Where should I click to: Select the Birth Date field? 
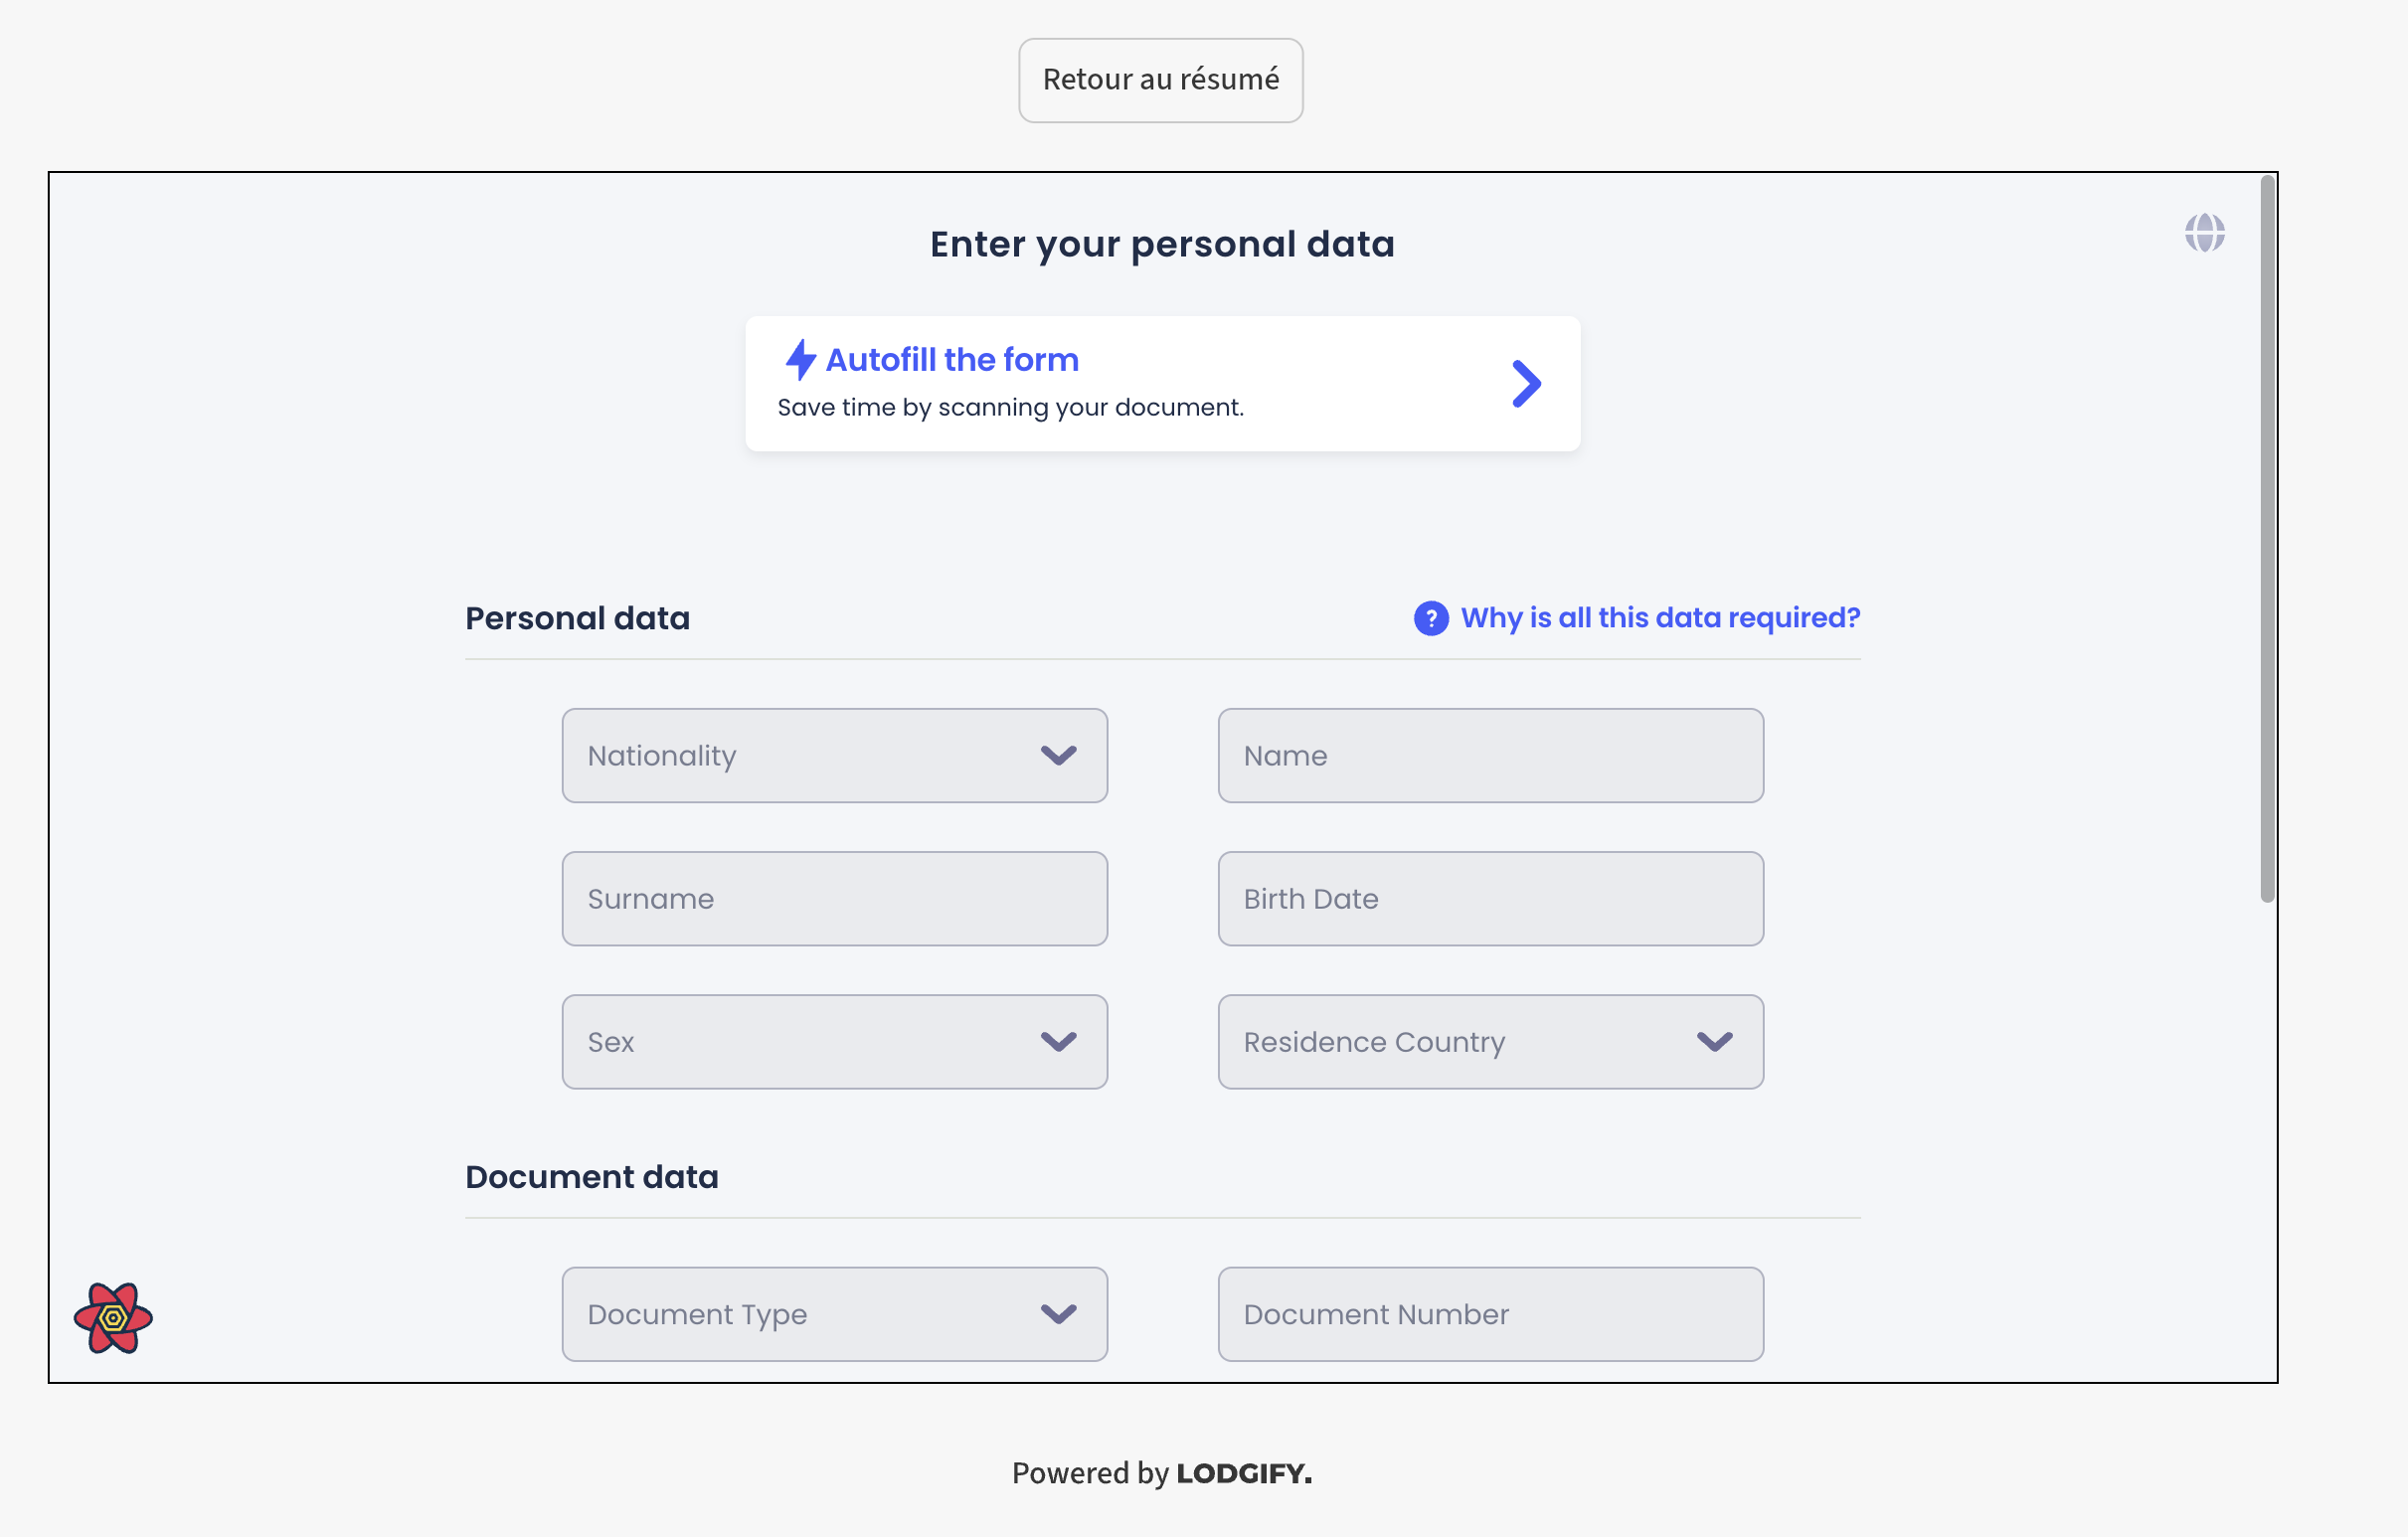(x=1490, y=899)
